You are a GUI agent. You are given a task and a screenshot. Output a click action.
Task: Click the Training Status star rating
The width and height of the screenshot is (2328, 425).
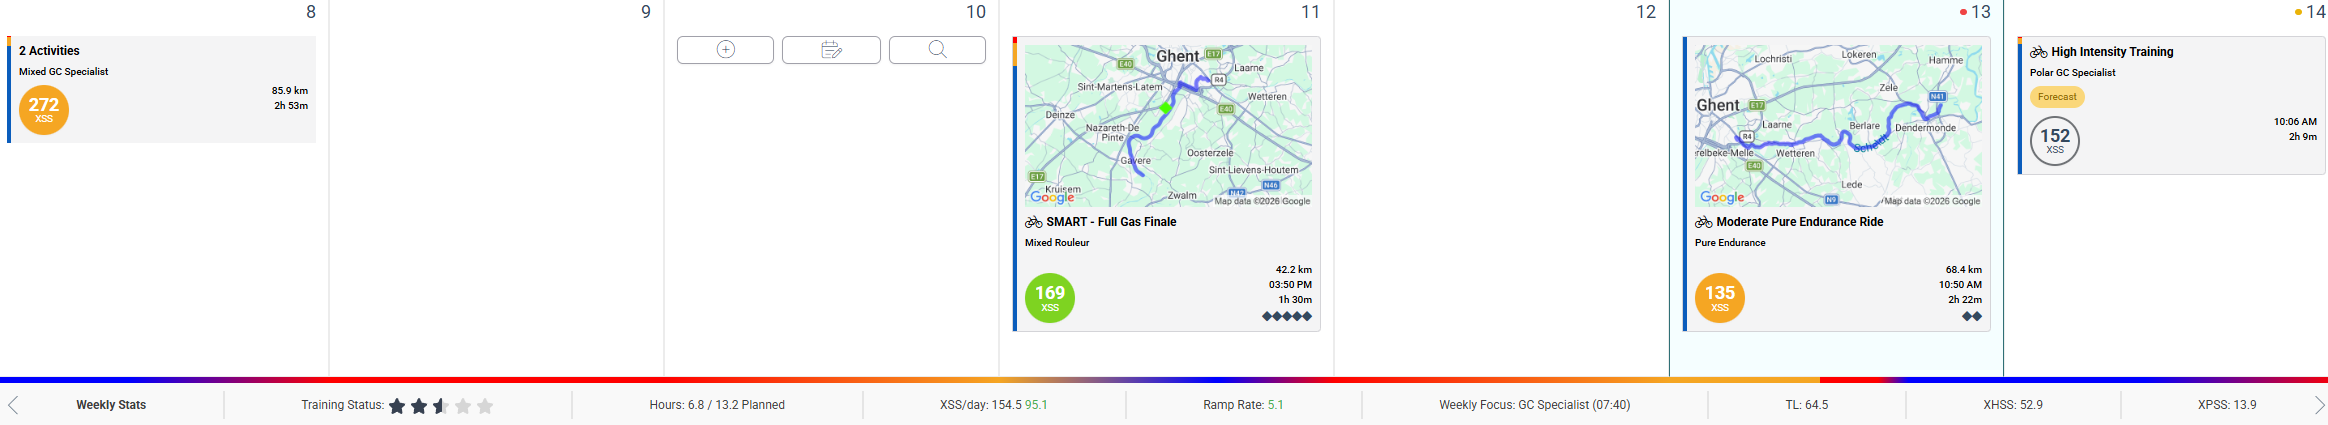click(440, 406)
